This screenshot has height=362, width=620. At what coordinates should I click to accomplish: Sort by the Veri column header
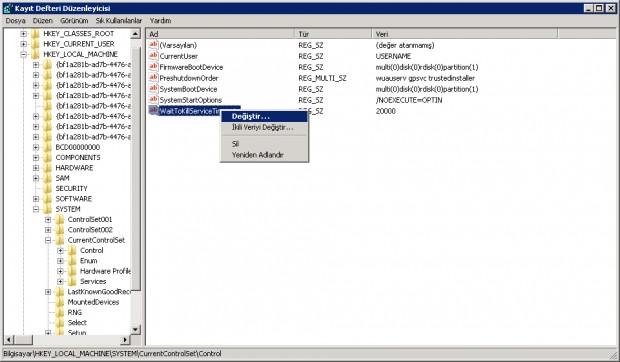465,34
